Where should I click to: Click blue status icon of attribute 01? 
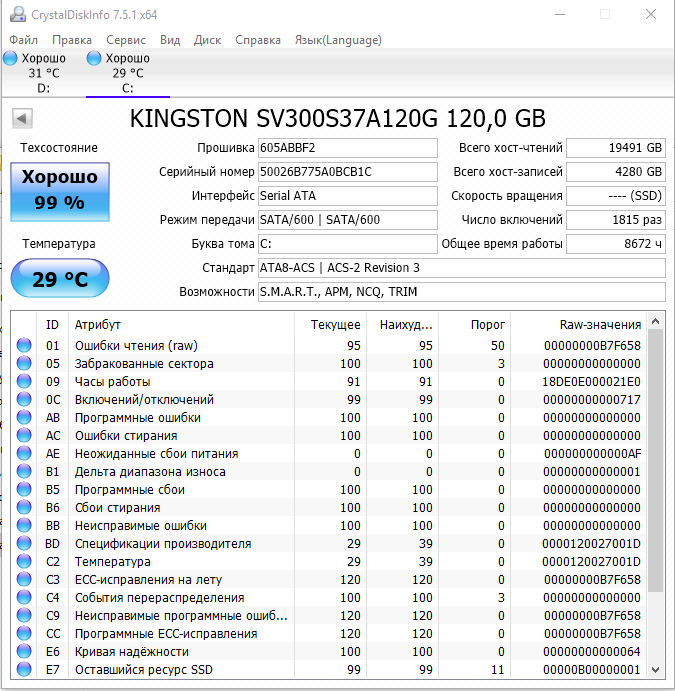pyautogui.click(x=24, y=345)
